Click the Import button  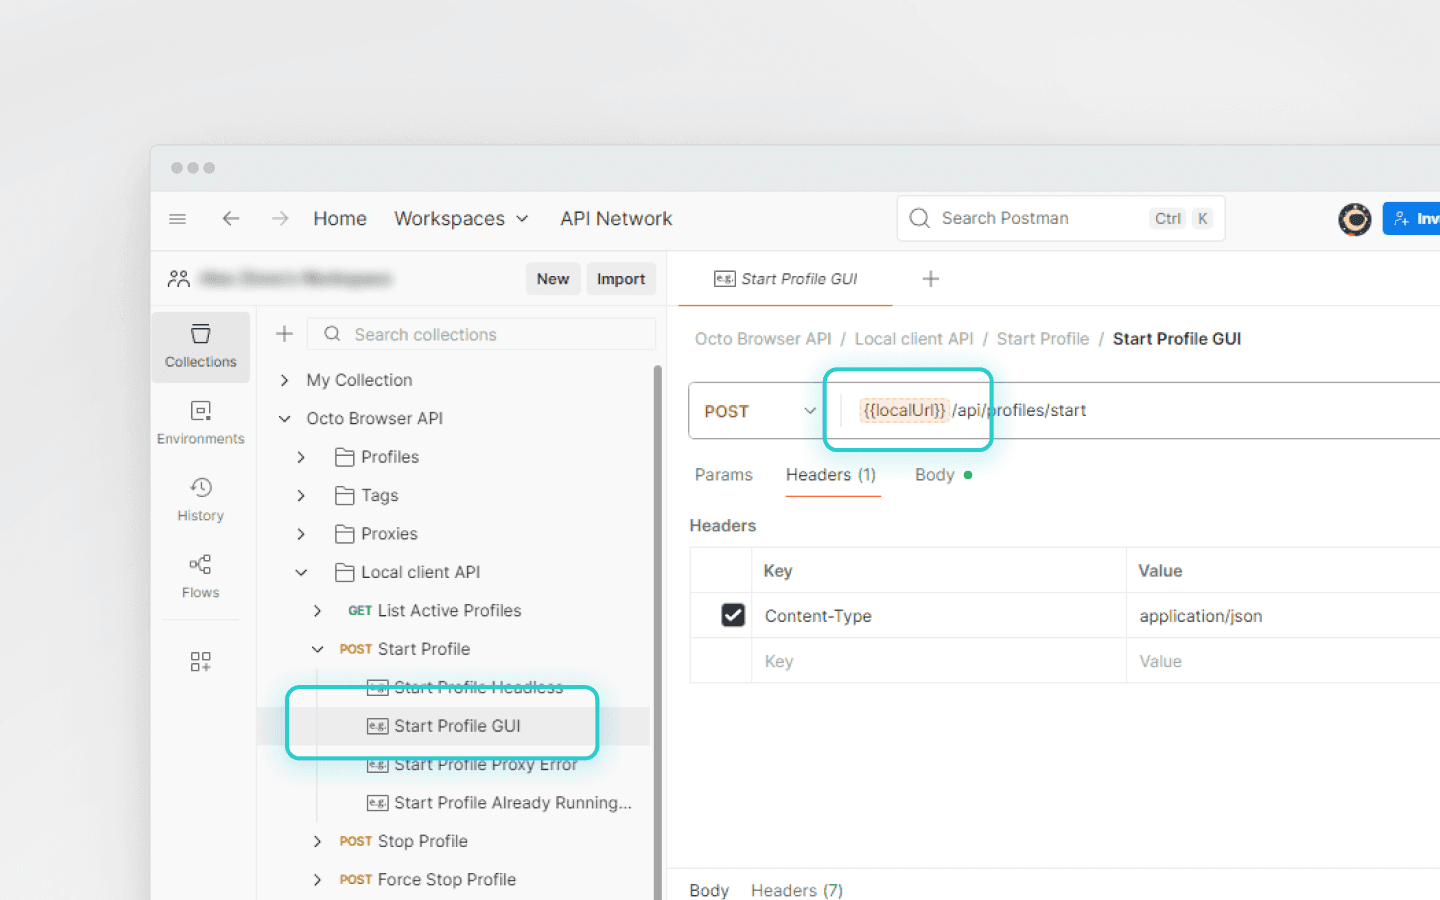tap(621, 279)
